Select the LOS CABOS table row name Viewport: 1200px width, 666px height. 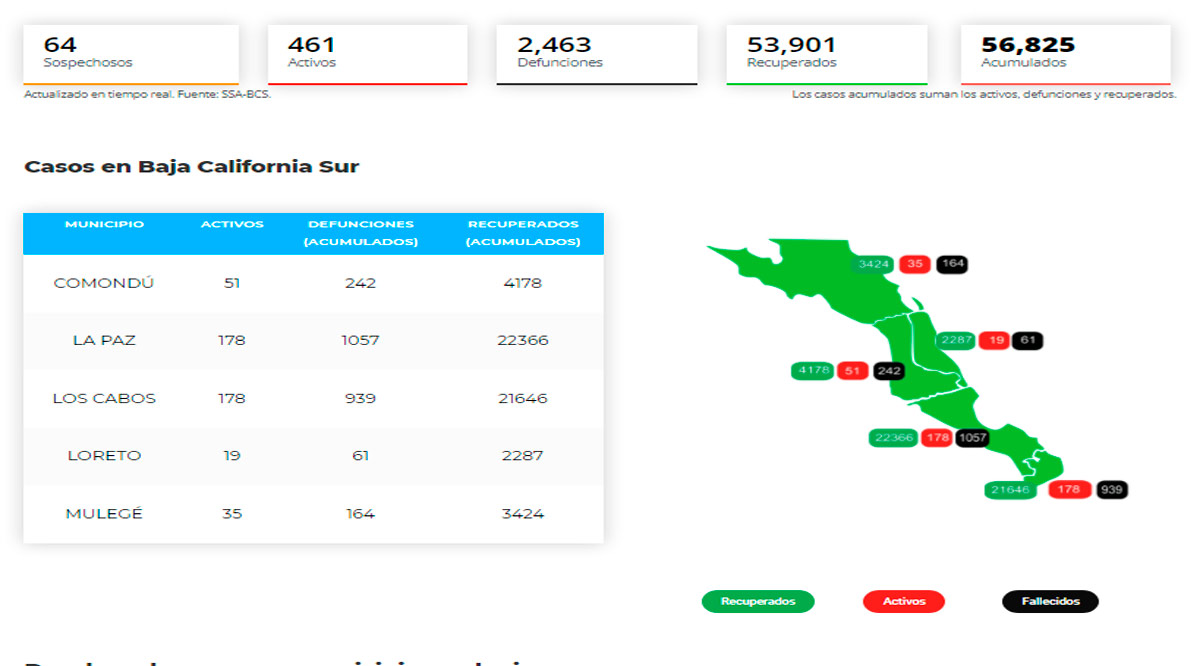pyautogui.click(x=104, y=398)
